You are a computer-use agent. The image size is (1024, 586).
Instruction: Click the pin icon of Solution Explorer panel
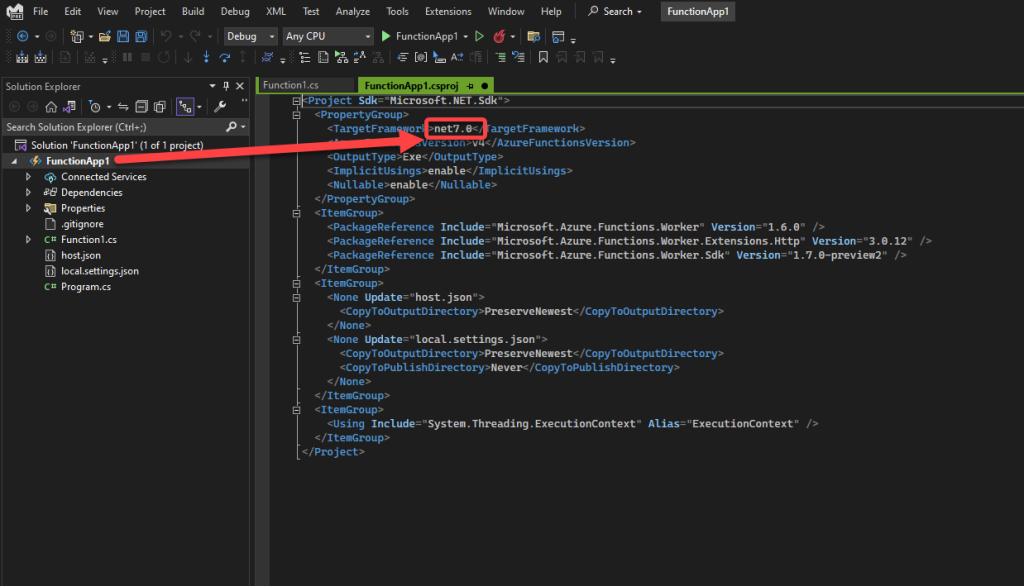226,86
